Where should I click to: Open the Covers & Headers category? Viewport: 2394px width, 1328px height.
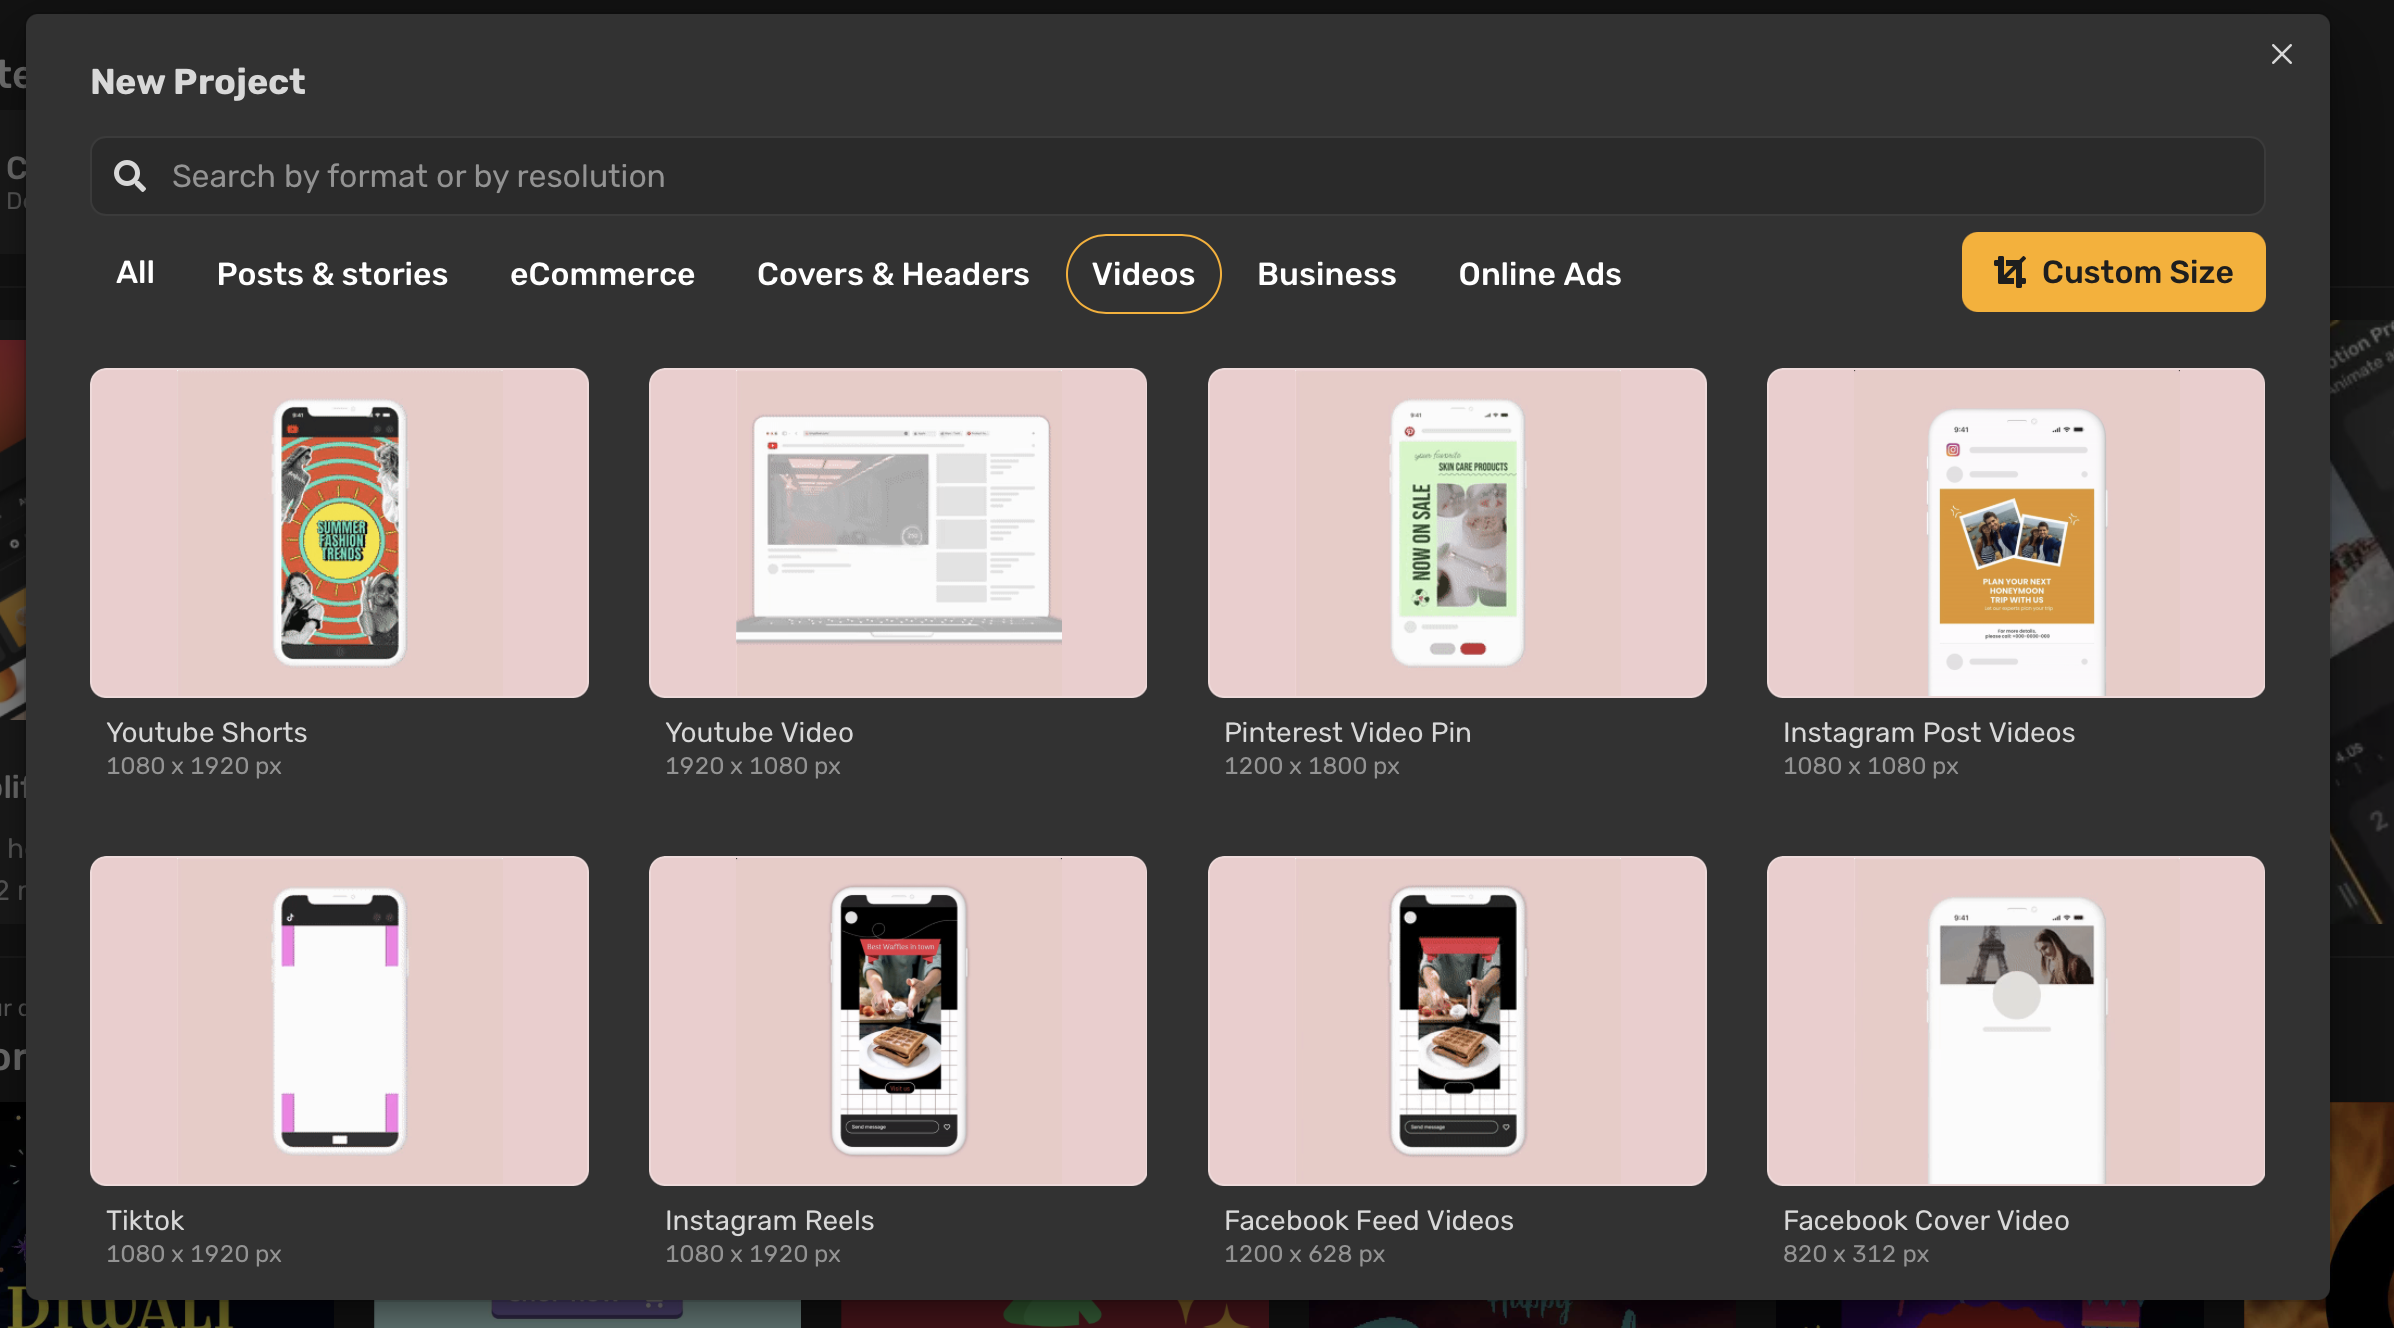pyautogui.click(x=893, y=273)
